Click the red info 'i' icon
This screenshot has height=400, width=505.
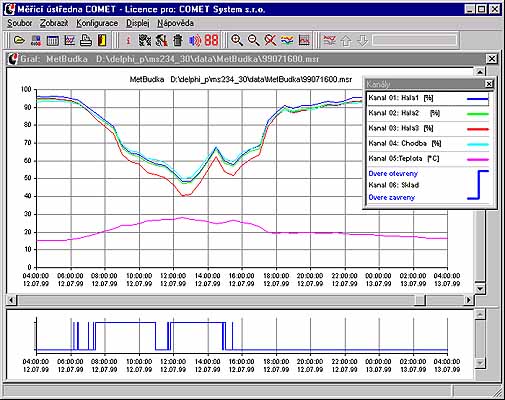click(128, 41)
